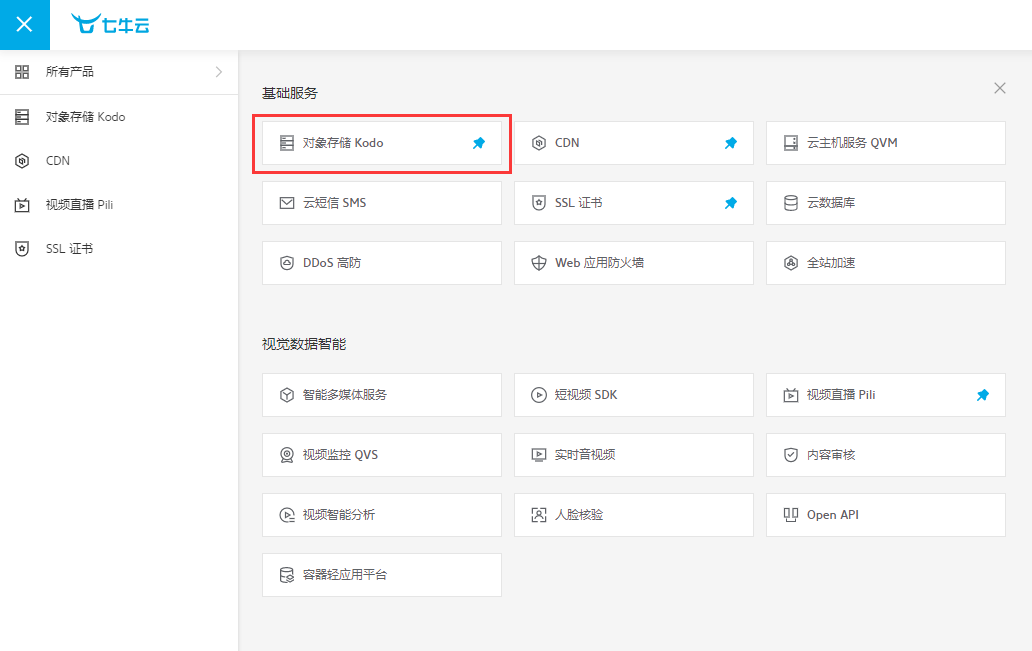Click the 对象存储 Kodo card storage icon
This screenshot has height=651, width=1032.
pyautogui.click(x=287, y=143)
